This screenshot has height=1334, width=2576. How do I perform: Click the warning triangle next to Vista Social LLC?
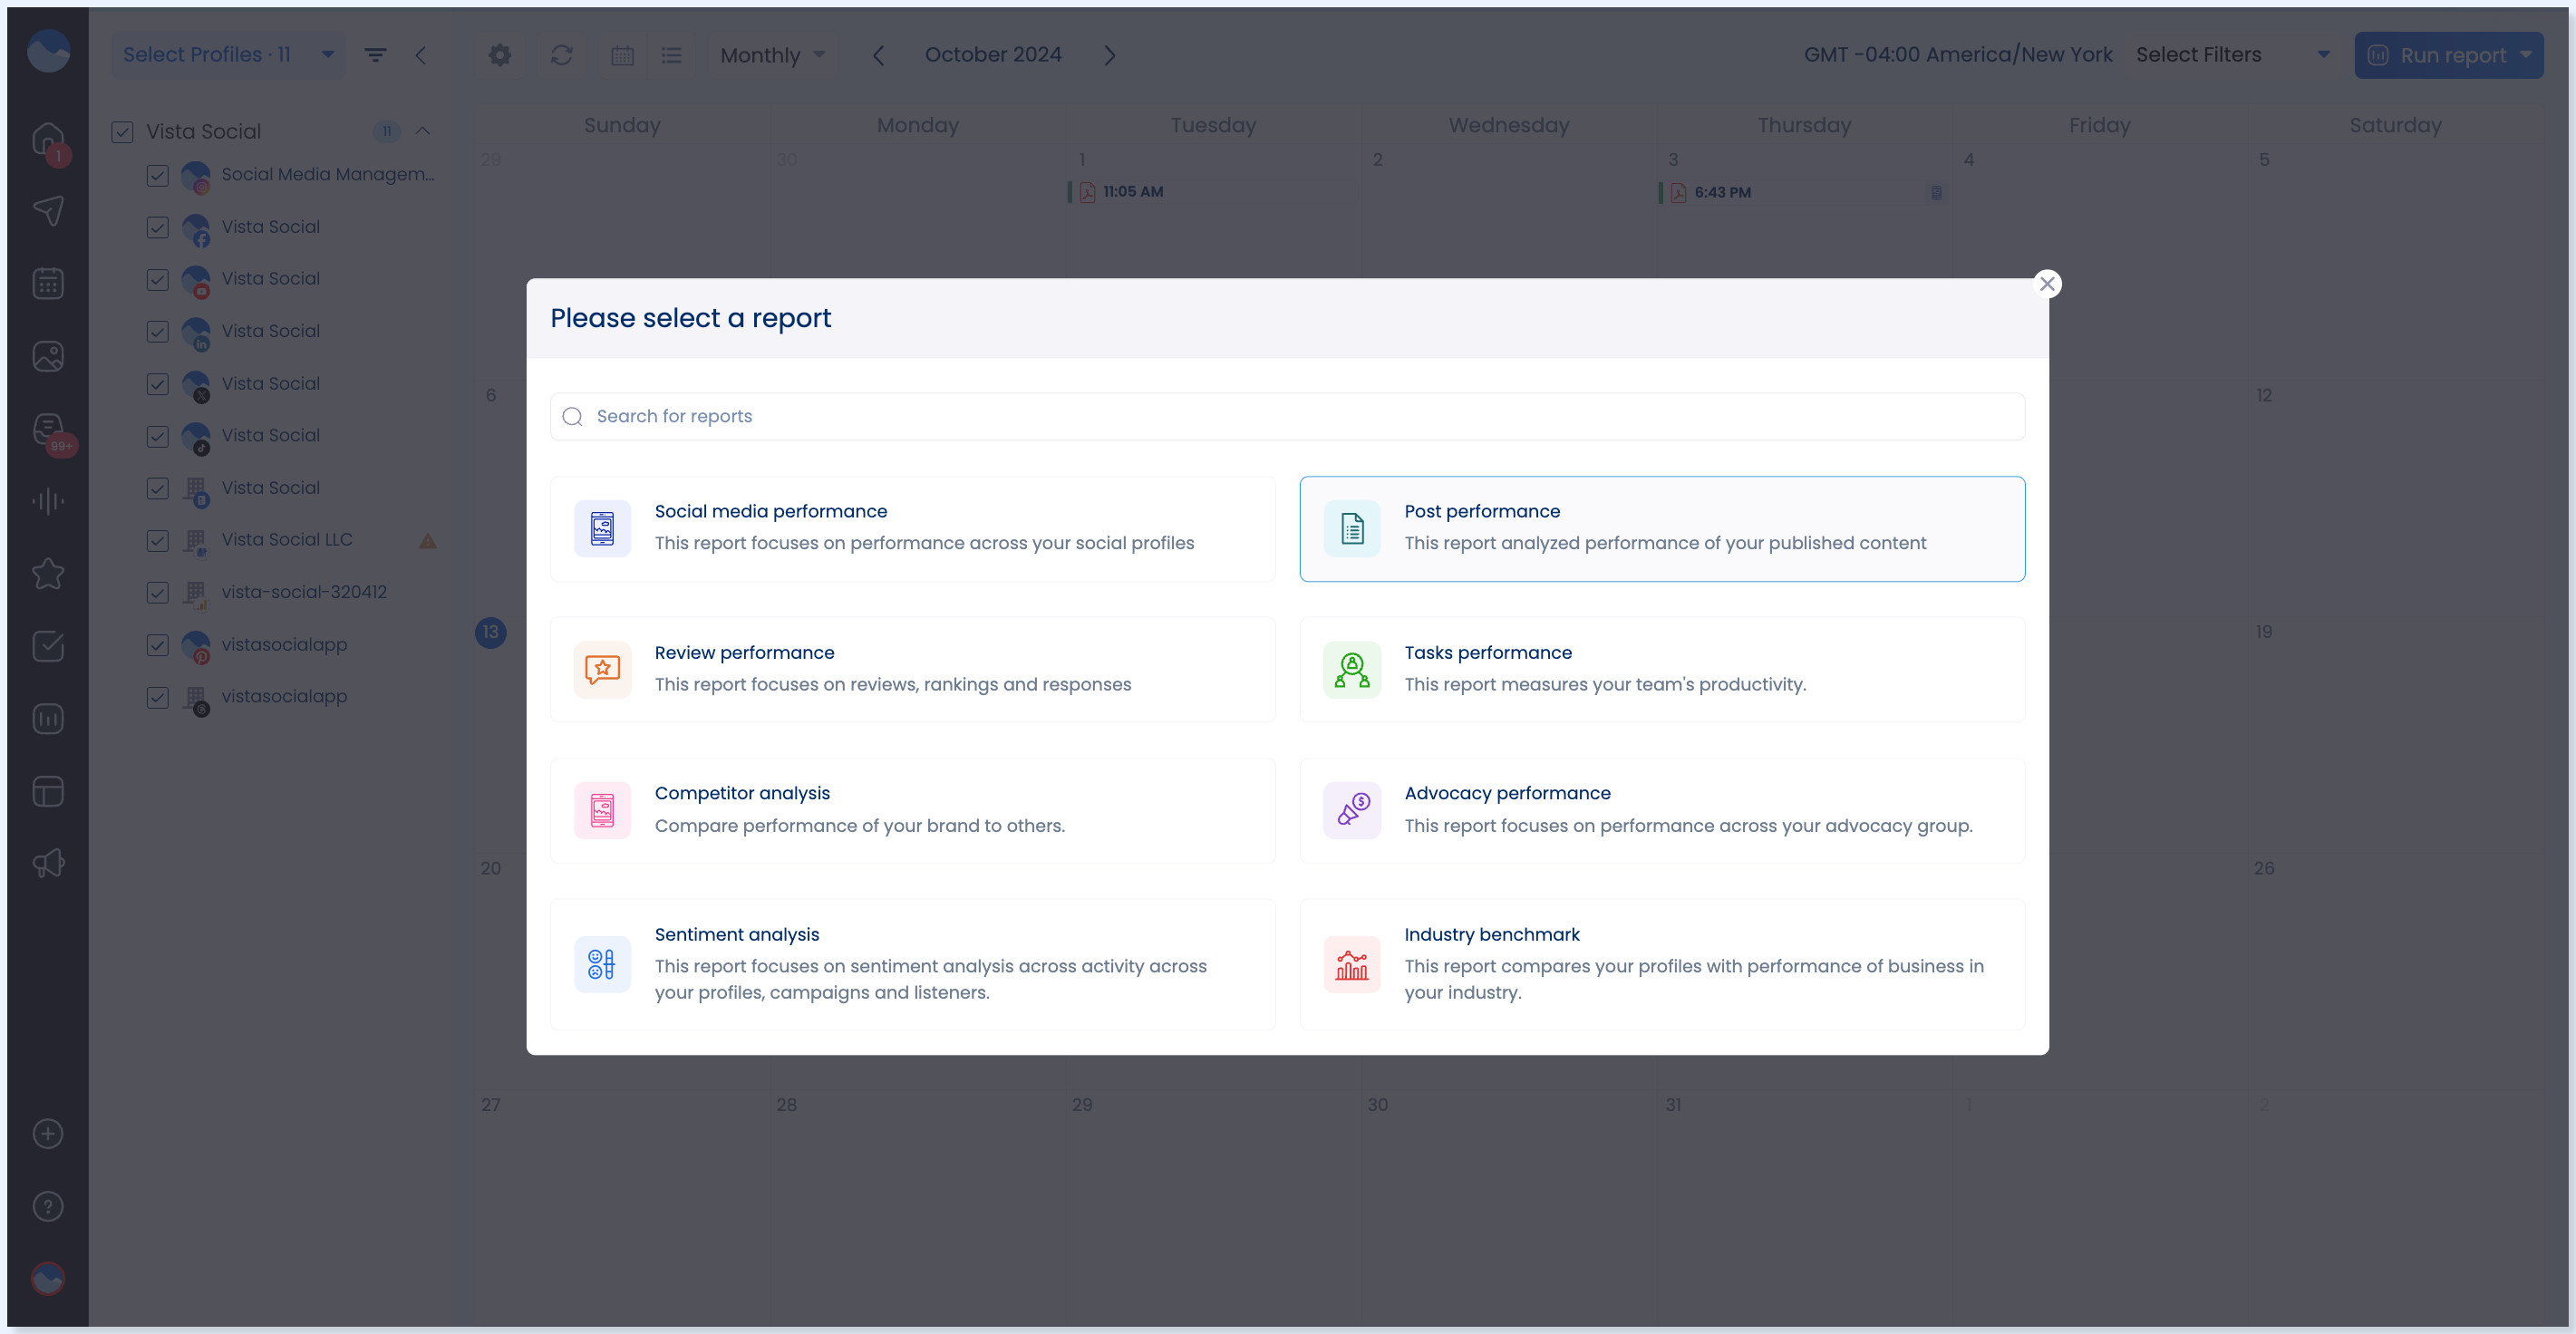point(428,541)
